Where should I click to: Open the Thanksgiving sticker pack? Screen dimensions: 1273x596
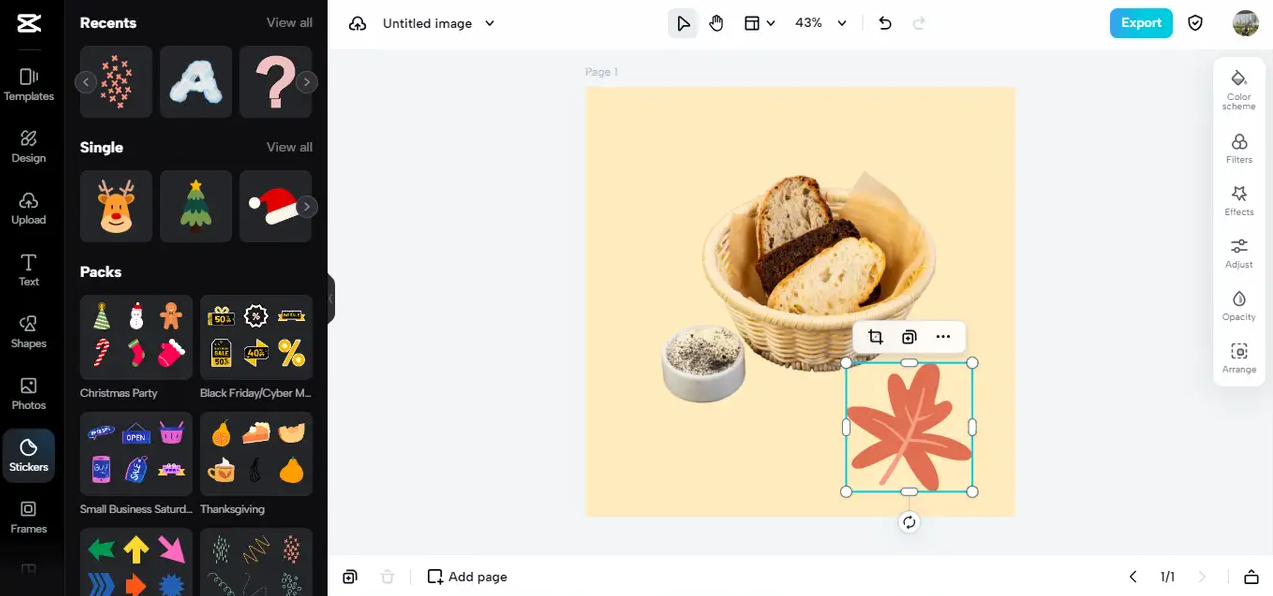pos(256,454)
